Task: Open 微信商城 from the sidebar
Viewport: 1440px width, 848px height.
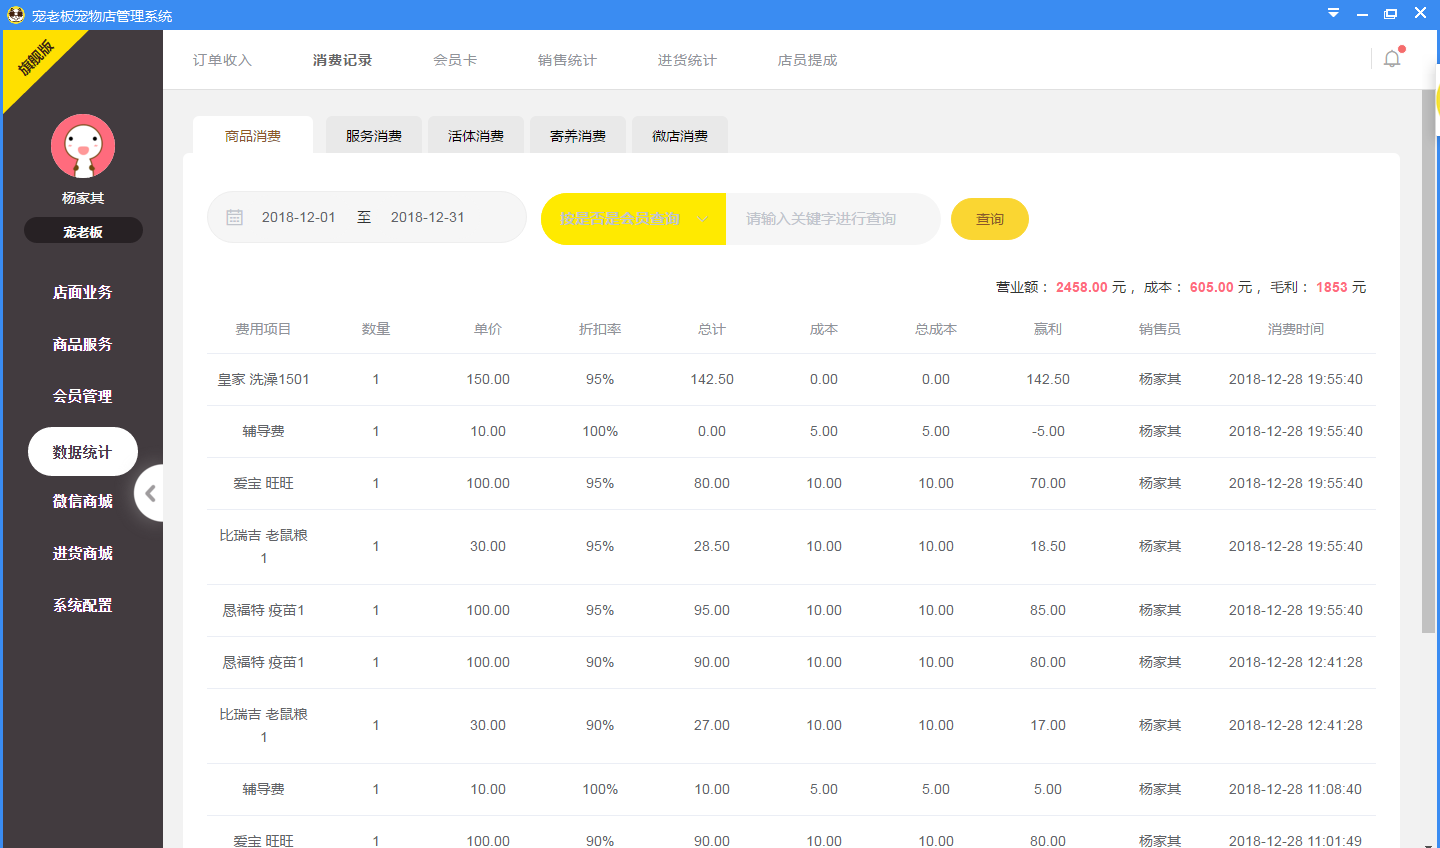Action: pos(82,500)
